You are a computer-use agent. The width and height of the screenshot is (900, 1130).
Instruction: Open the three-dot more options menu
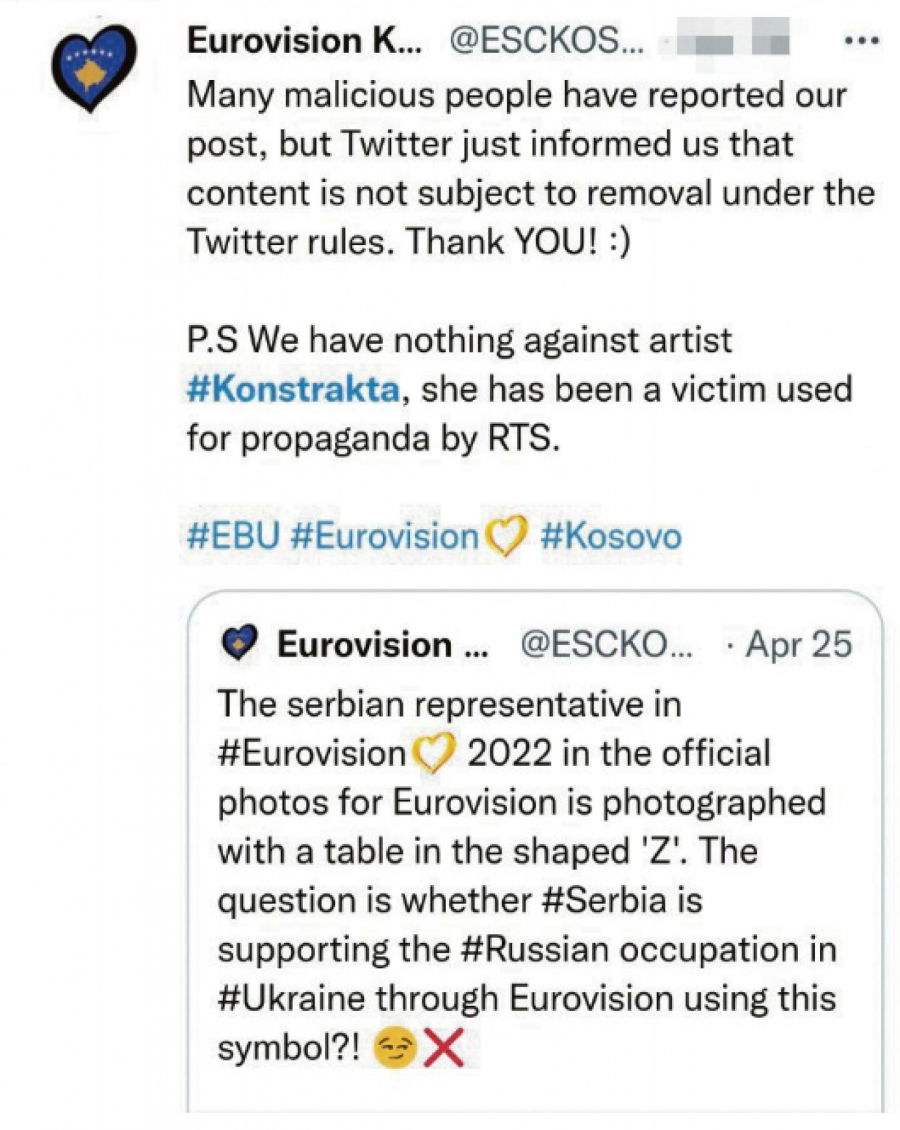860,42
